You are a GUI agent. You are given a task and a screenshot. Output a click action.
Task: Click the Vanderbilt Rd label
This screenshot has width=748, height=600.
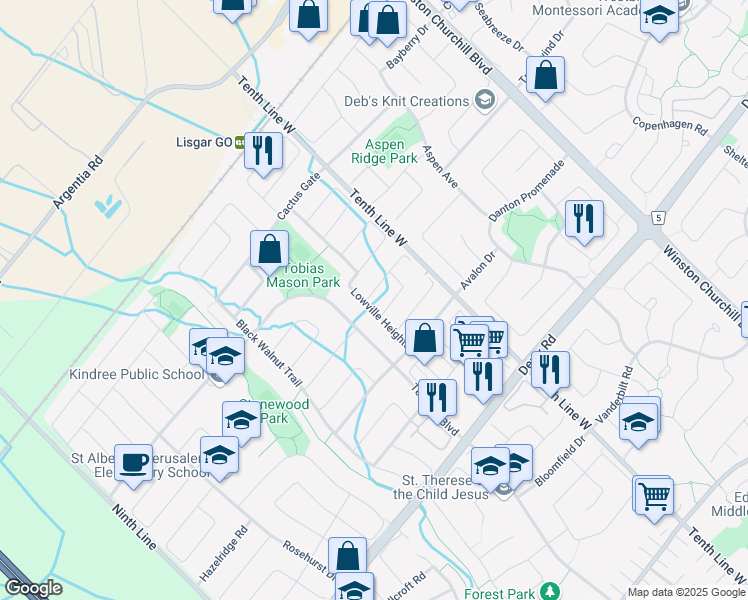point(615,394)
